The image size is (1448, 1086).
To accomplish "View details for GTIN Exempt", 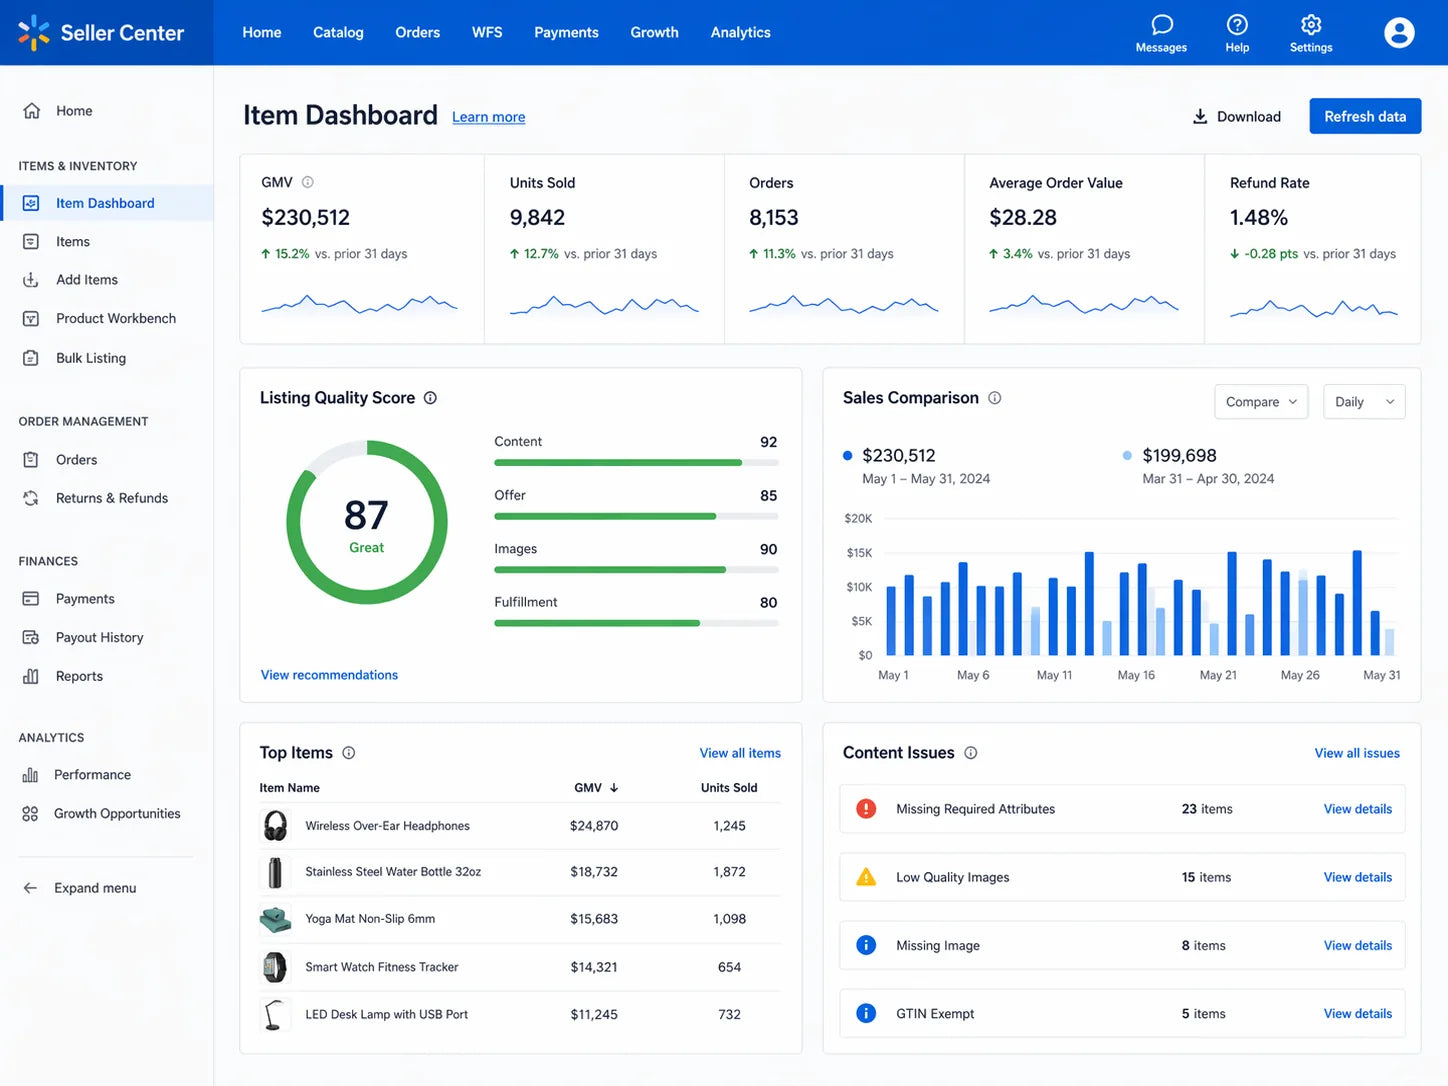I will 1358,1013.
